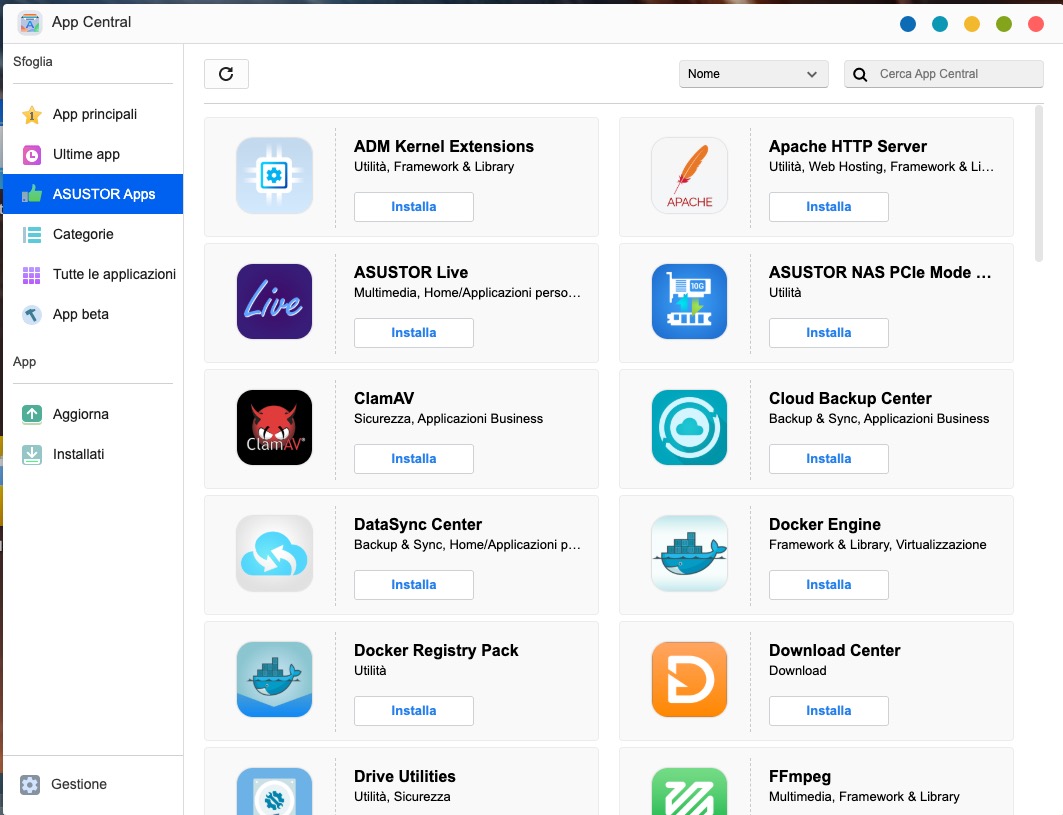Image resolution: width=1063 pixels, height=815 pixels.
Task: Install ASUSTOR Live
Action: coord(414,333)
